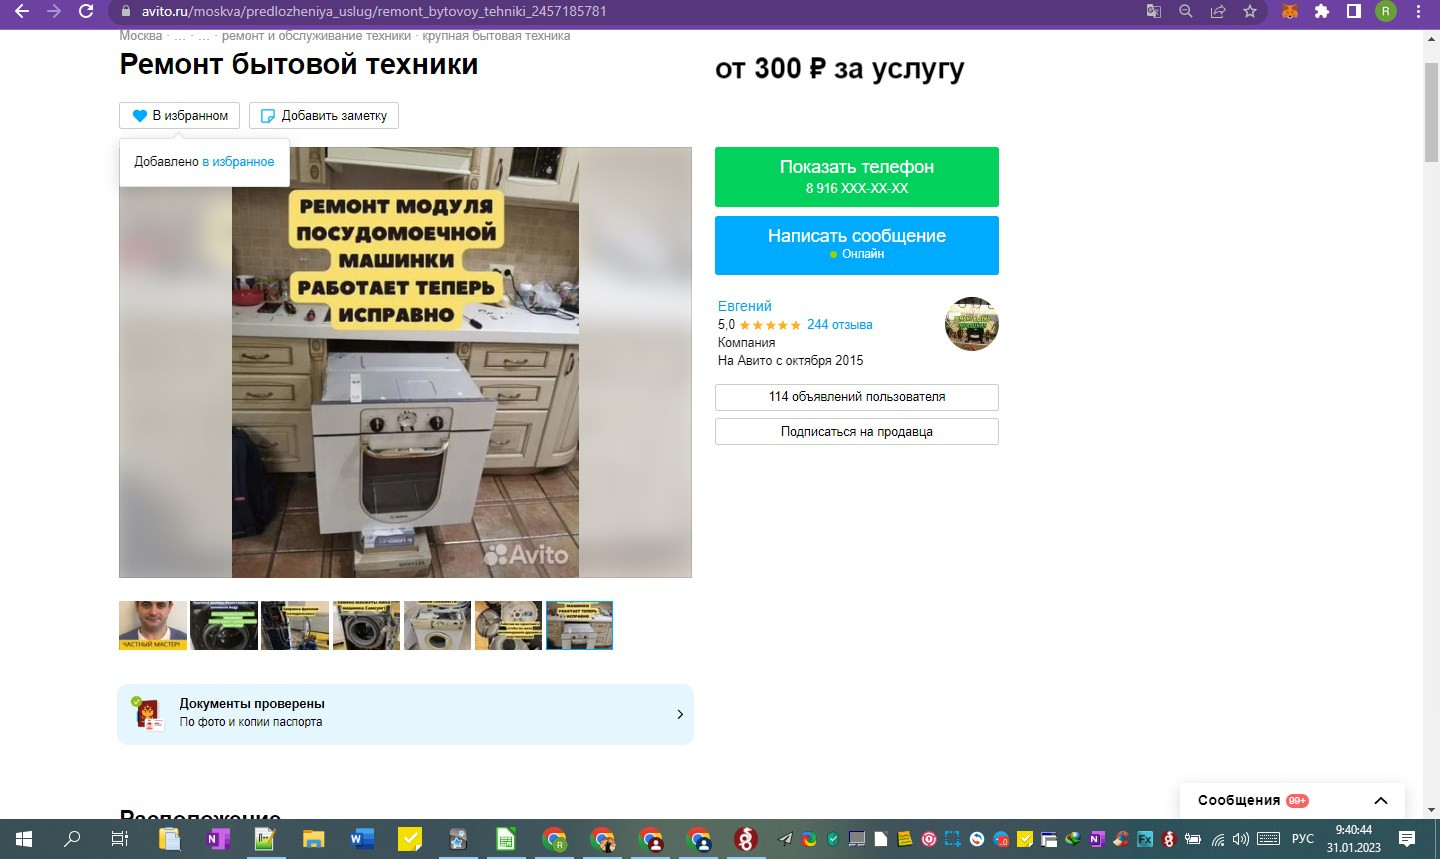Select the fourth washing machine thumbnail
Screen dimensions: 1440x859
point(366,625)
